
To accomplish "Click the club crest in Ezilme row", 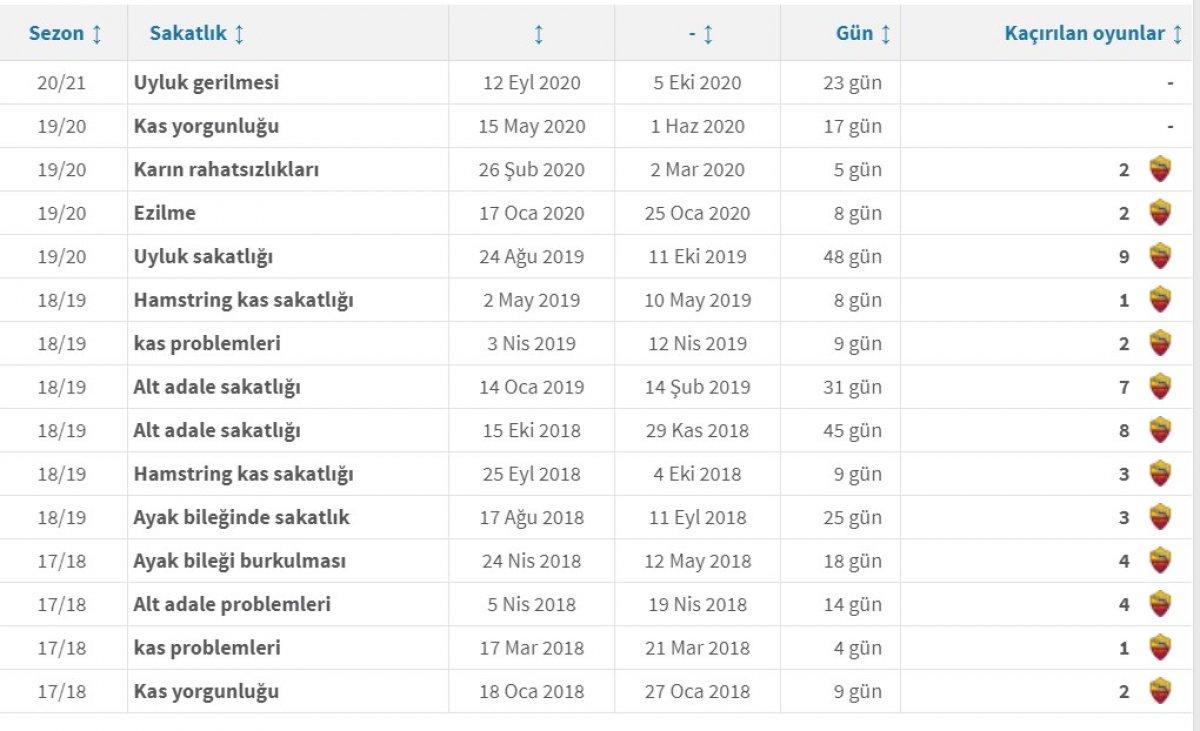I will click(1159, 213).
